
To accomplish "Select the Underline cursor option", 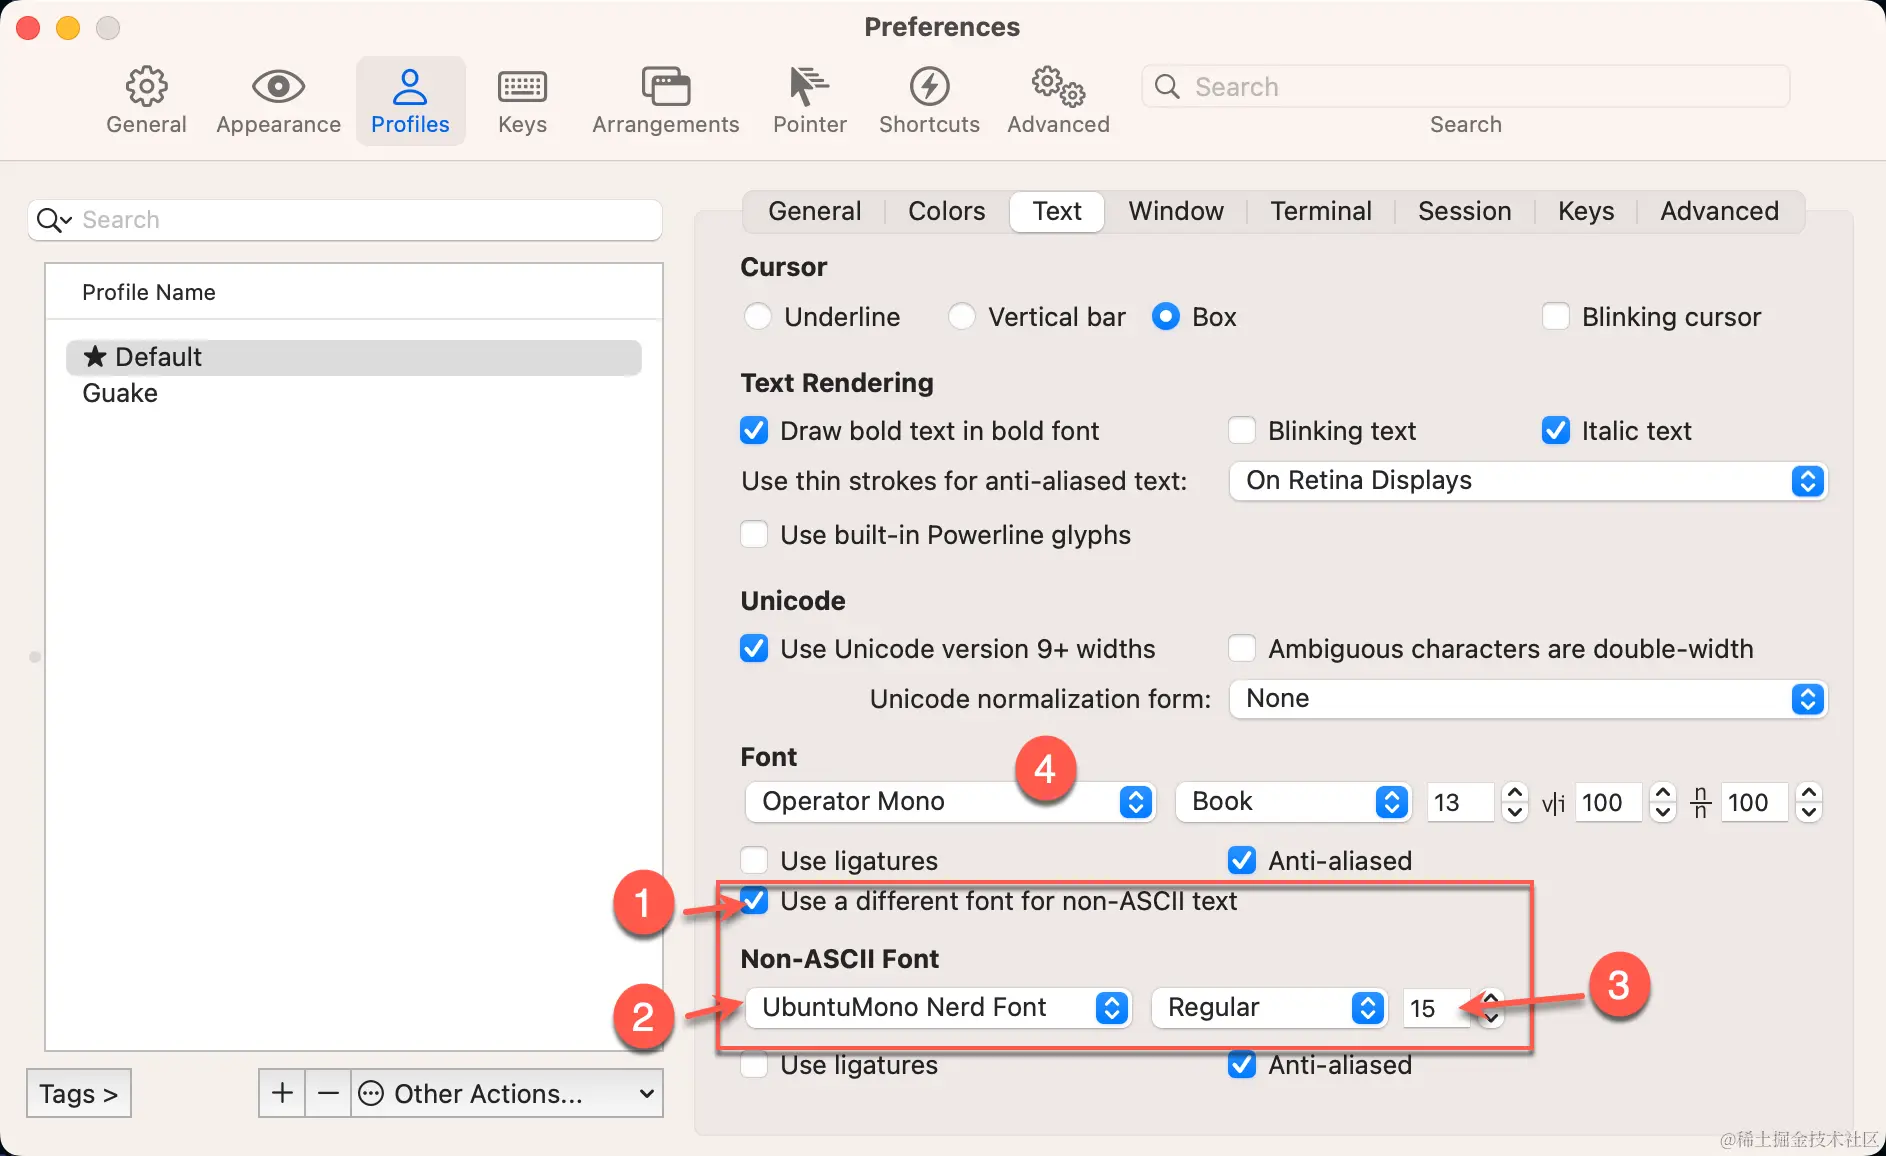I will (x=758, y=317).
